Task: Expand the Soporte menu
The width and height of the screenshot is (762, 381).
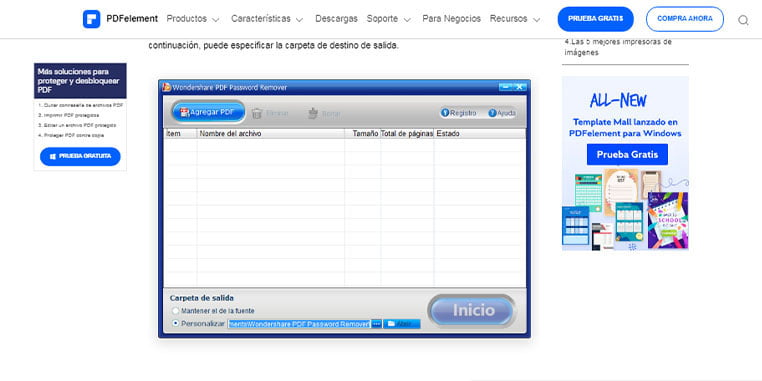Action: pos(389,19)
